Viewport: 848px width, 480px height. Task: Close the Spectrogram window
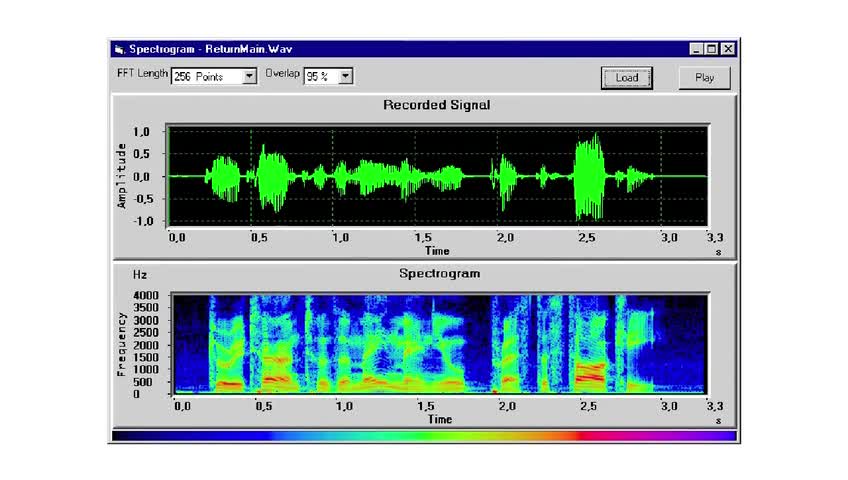(x=728, y=49)
